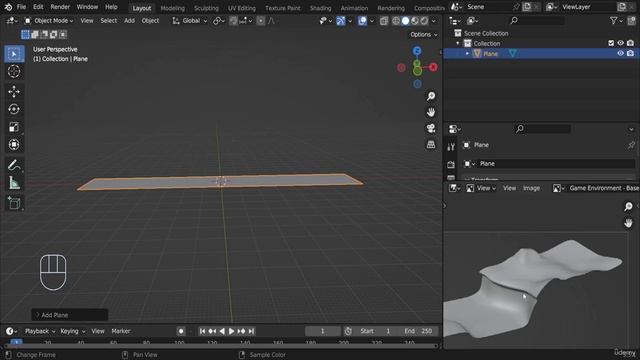This screenshot has width=640, height=360.
Task: Open the Render menu
Action: (x=60, y=7)
